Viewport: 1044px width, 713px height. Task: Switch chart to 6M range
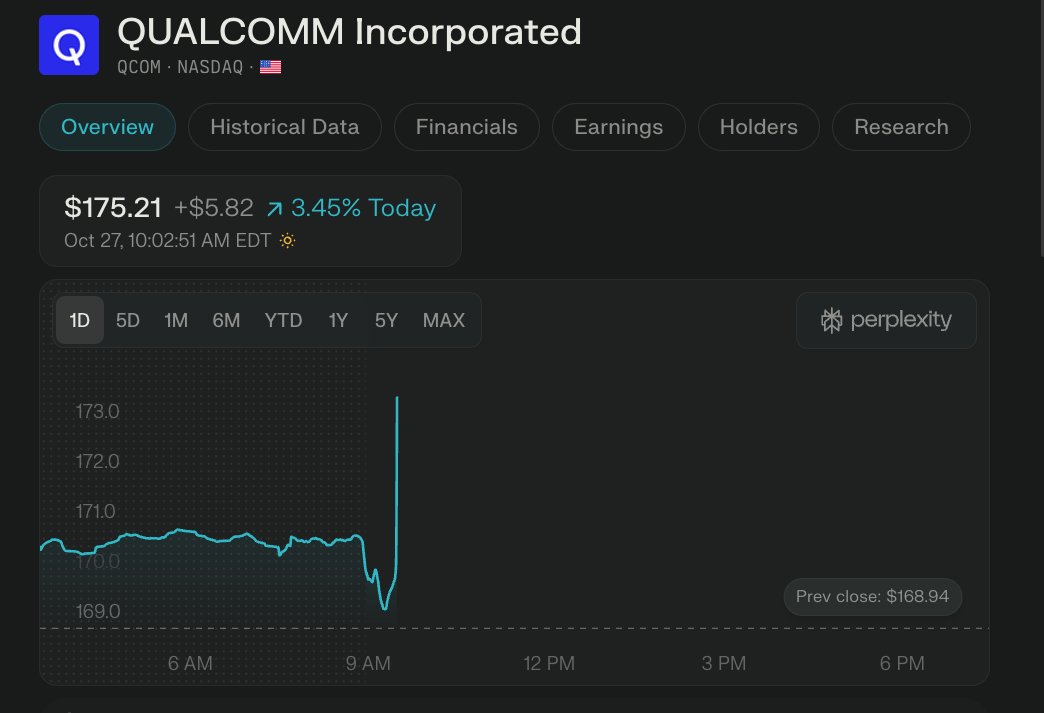(x=226, y=320)
